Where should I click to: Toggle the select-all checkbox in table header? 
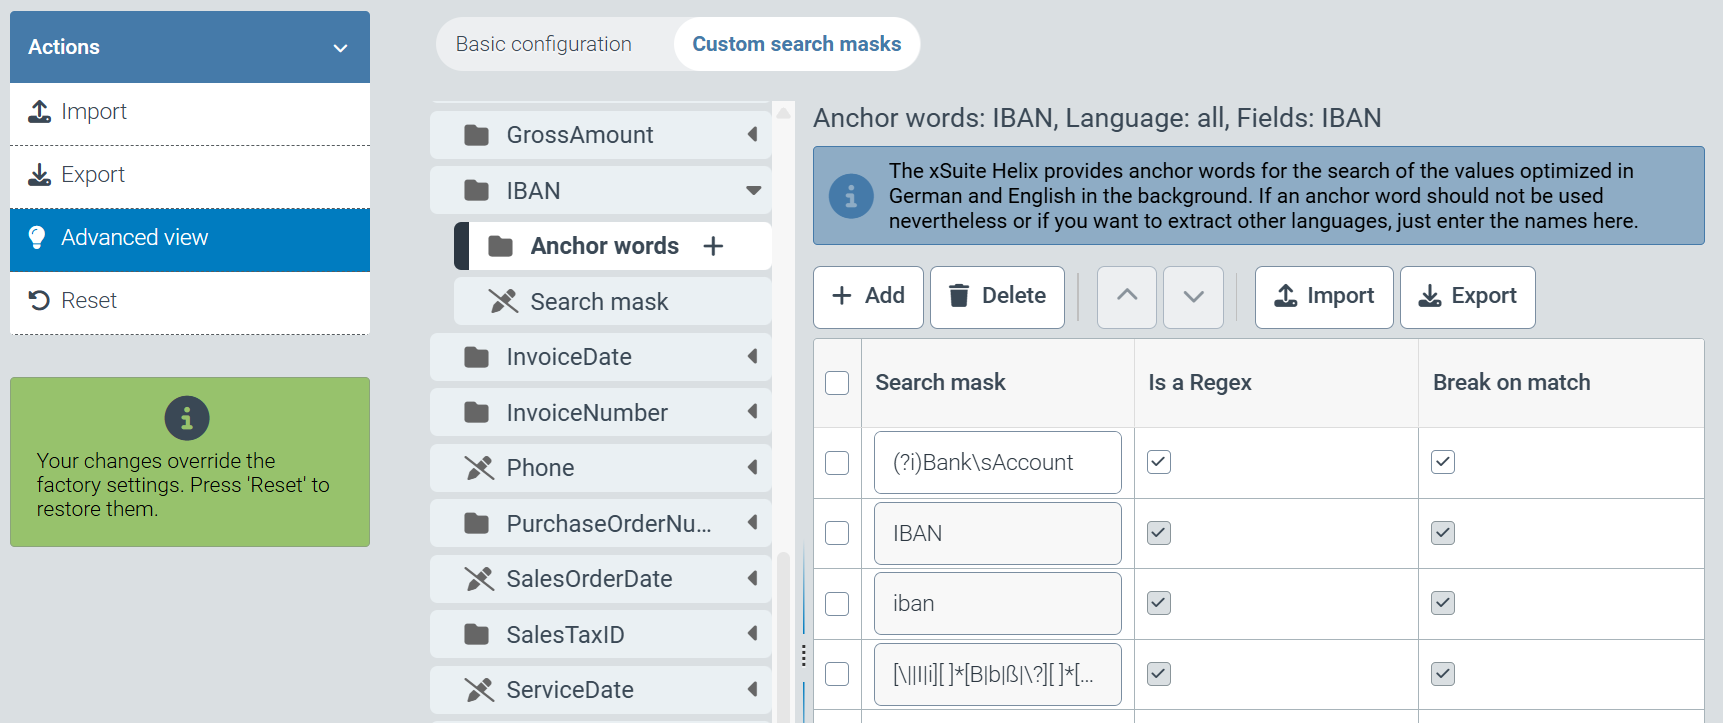(x=837, y=383)
